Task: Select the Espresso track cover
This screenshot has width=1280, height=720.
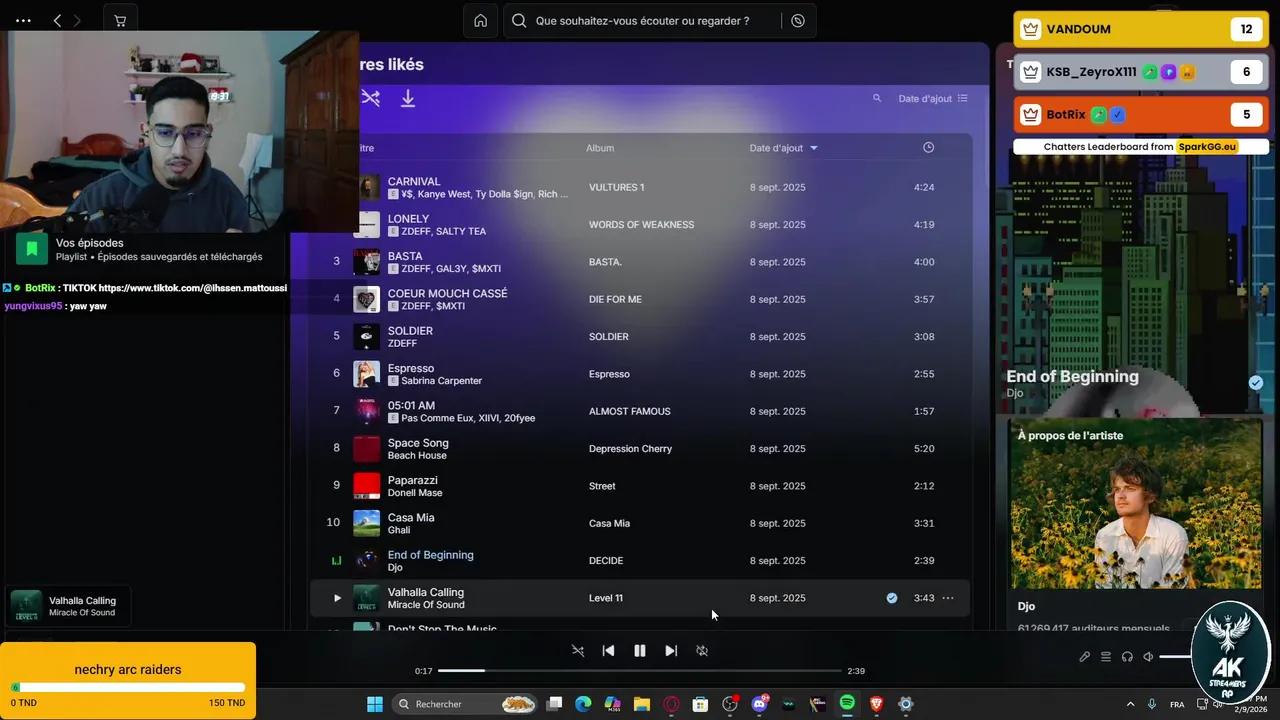Action: 367,374
